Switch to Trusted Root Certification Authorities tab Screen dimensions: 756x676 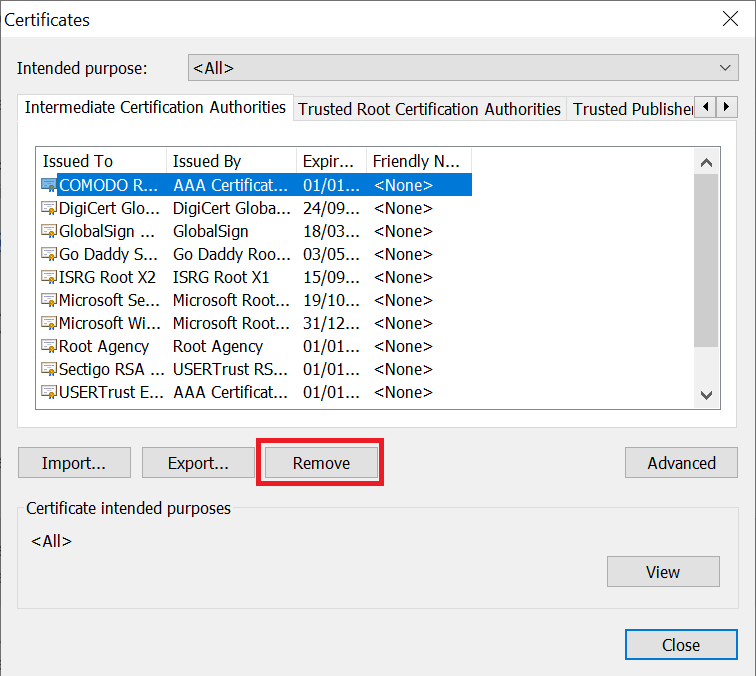pyautogui.click(x=429, y=109)
